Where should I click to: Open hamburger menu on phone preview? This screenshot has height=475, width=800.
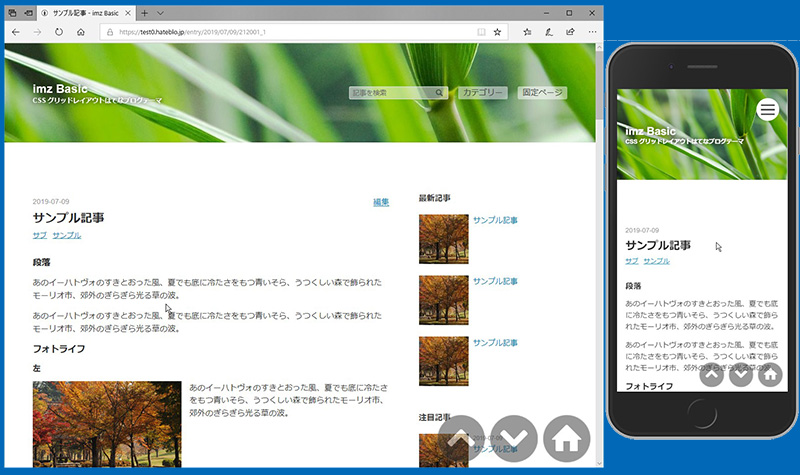pos(767,109)
